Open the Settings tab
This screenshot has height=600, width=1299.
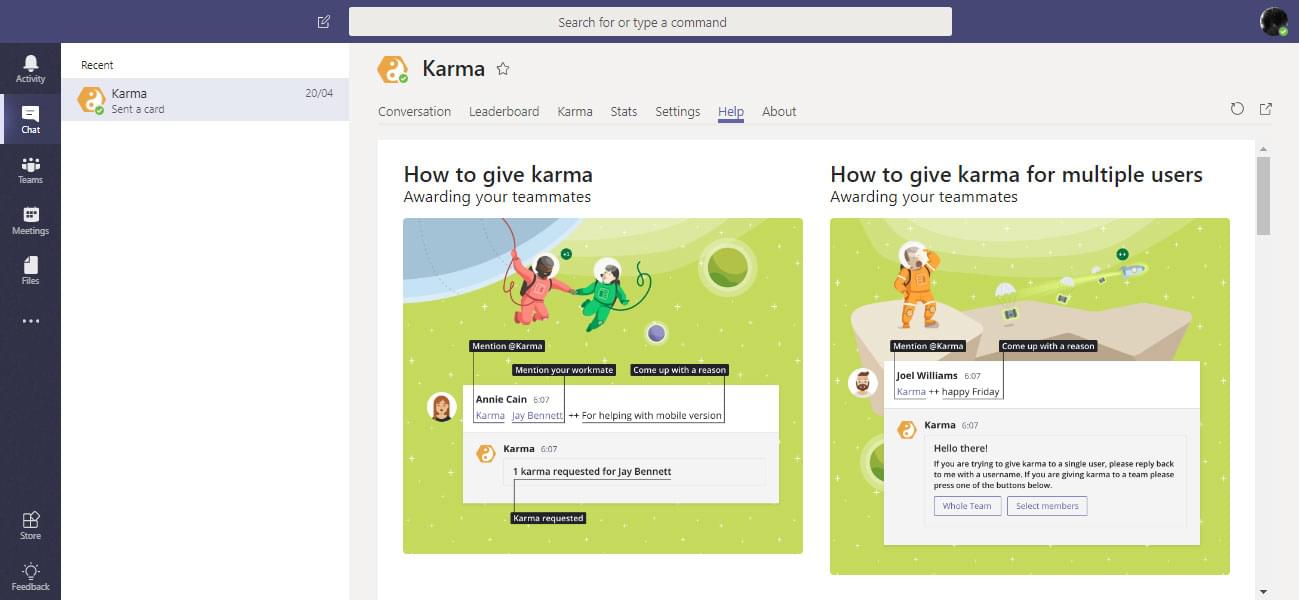[677, 111]
